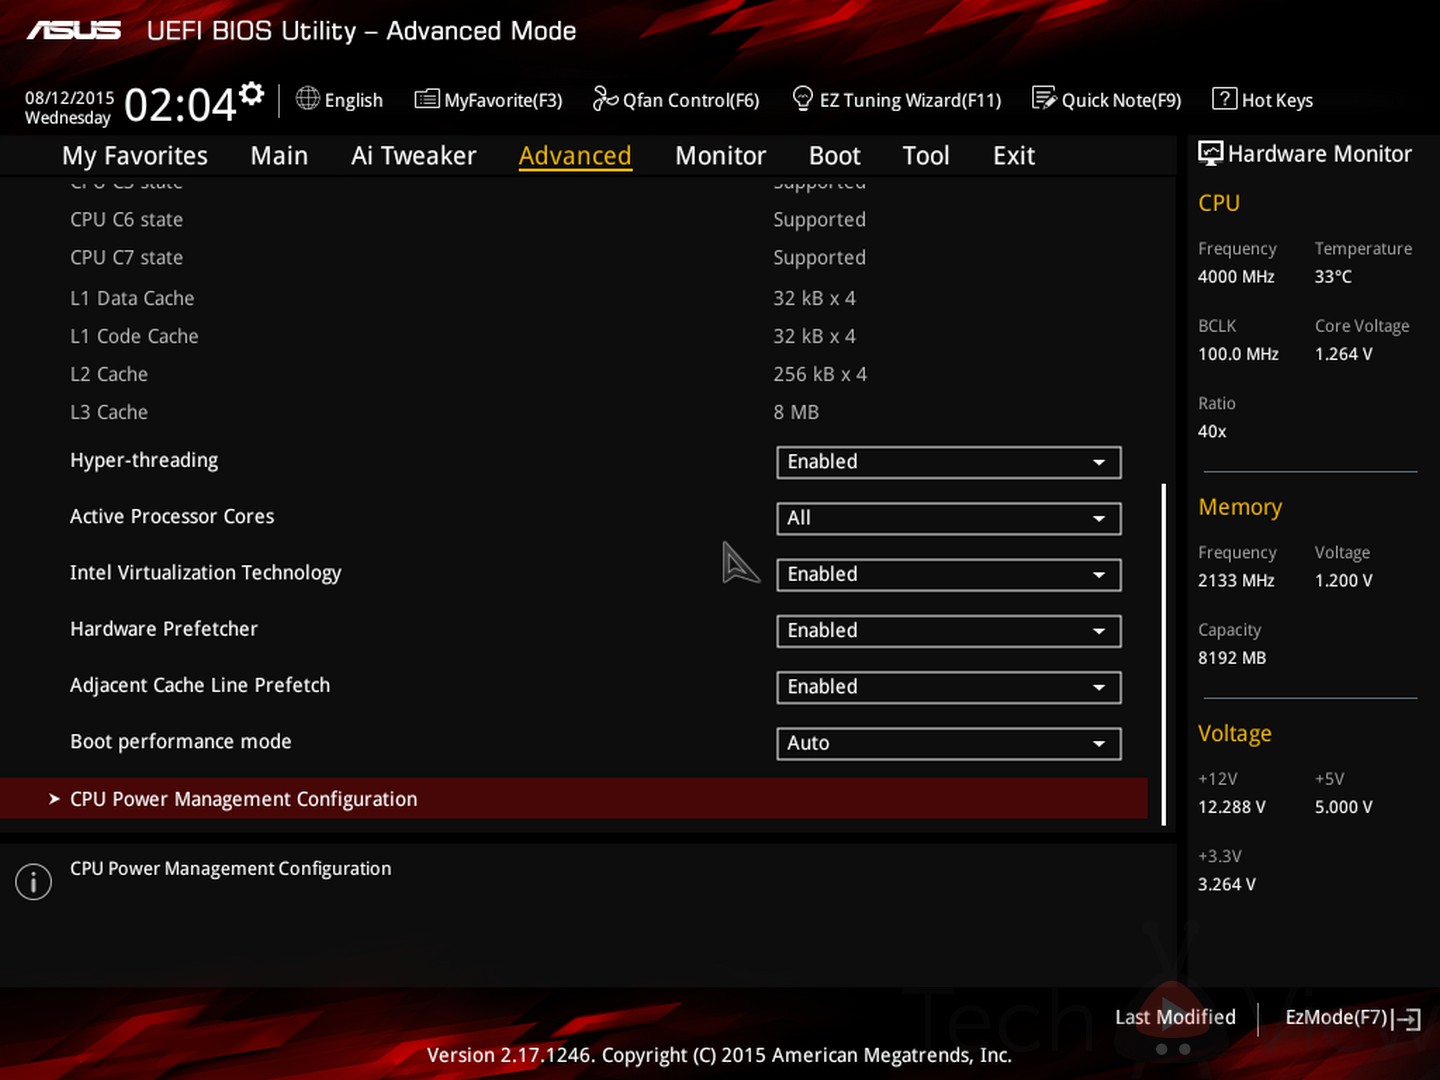Click the 1.264 V core voltage value
This screenshot has height=1080, width=1440.
pos(1344,354)
